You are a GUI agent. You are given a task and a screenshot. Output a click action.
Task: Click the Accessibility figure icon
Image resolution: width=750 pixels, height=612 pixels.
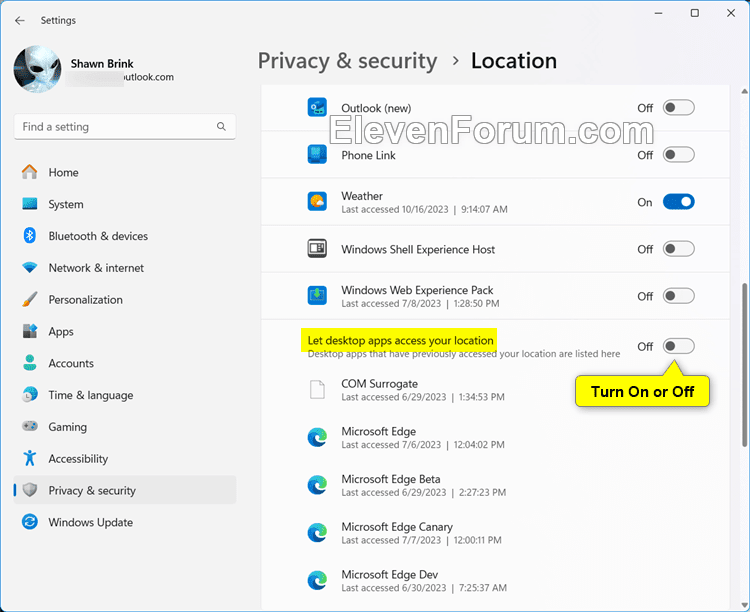coord(30,458)
